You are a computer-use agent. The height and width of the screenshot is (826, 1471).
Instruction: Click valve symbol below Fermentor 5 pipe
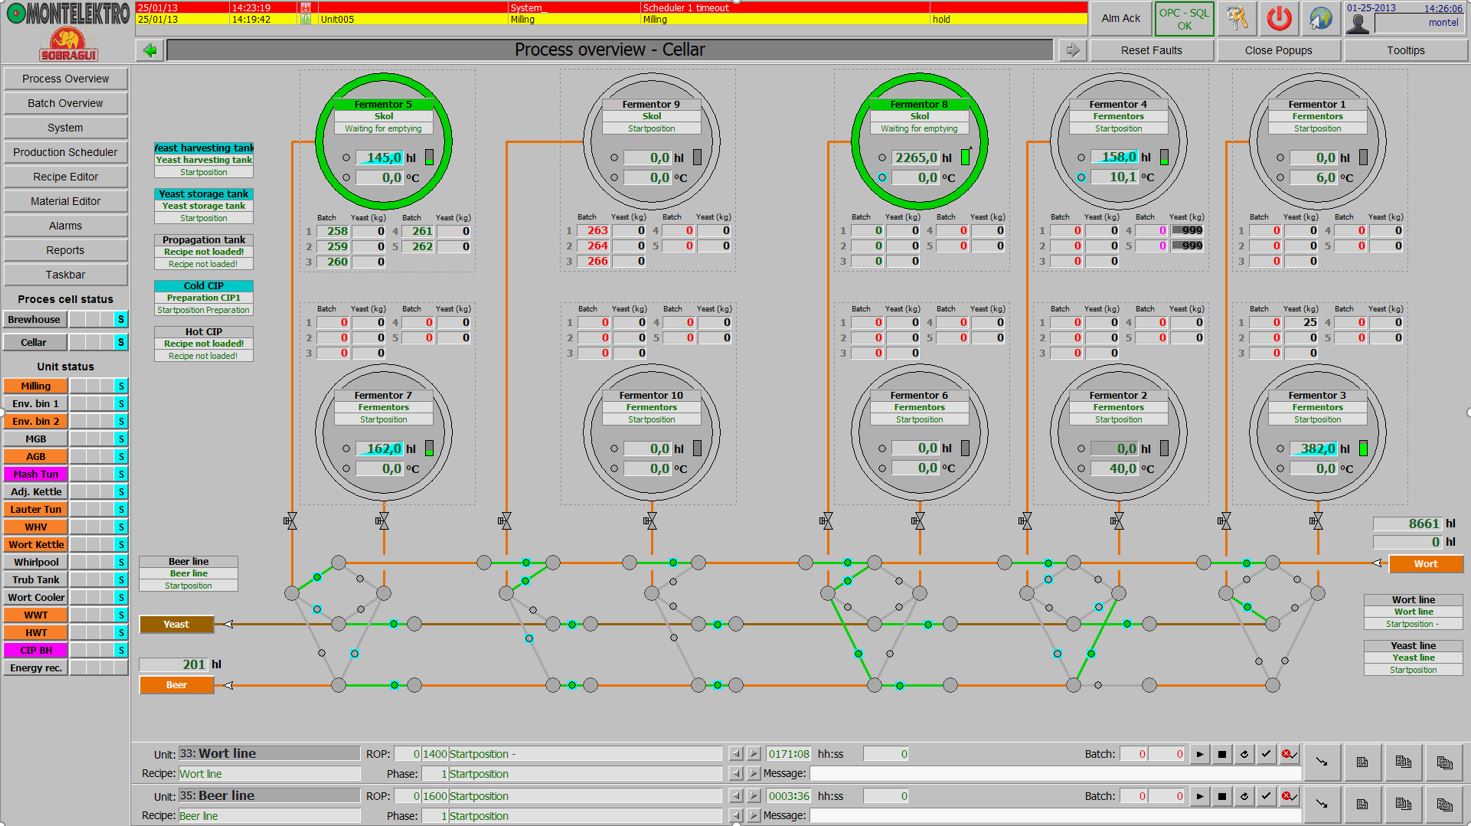[291, 521]
